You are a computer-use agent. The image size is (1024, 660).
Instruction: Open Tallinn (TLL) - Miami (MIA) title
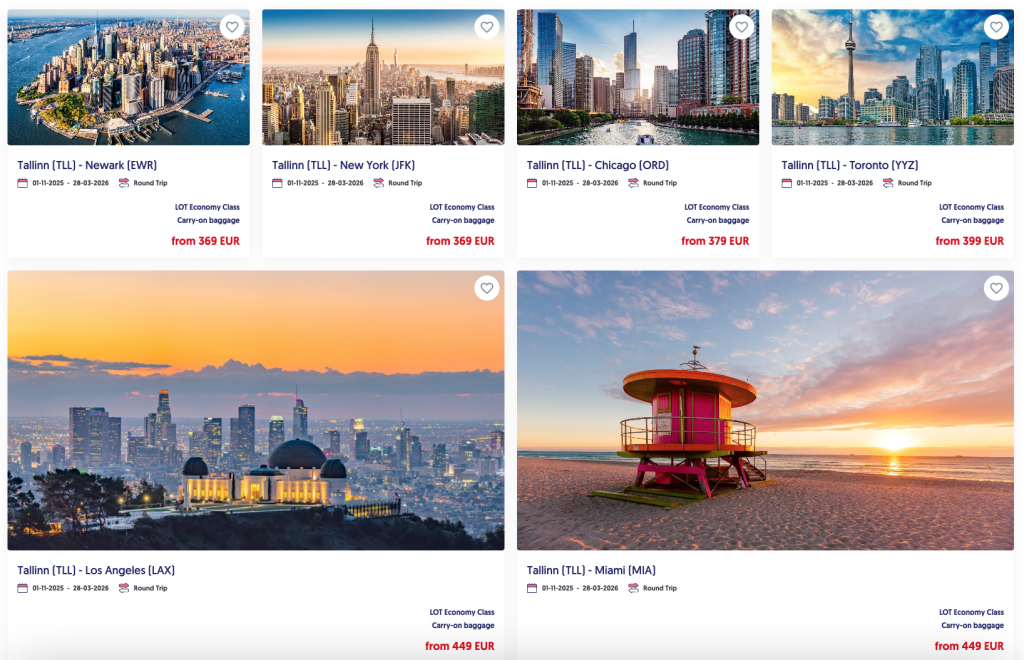point(591,570)
